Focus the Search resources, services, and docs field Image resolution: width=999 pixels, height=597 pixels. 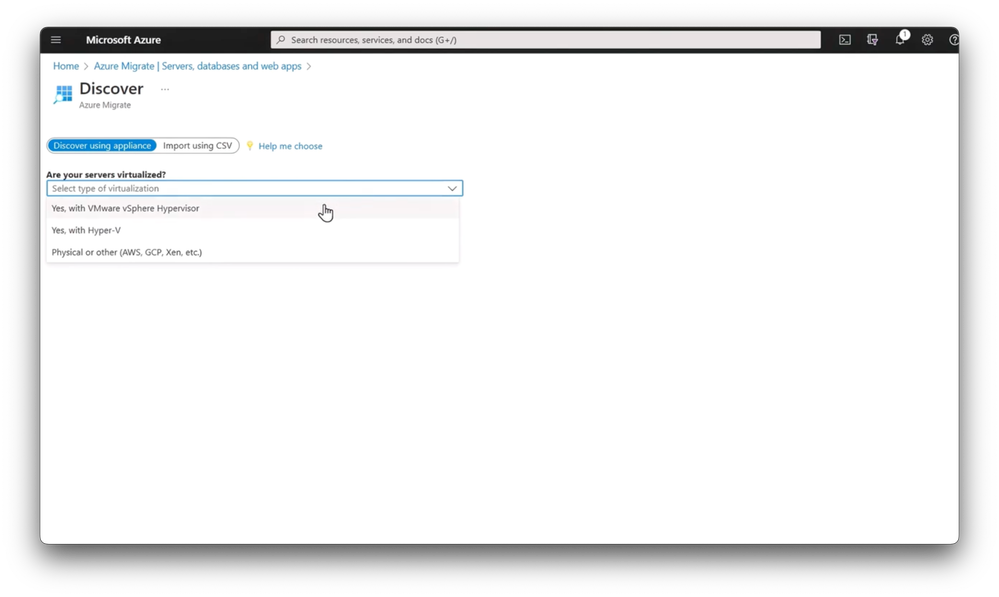545,40
